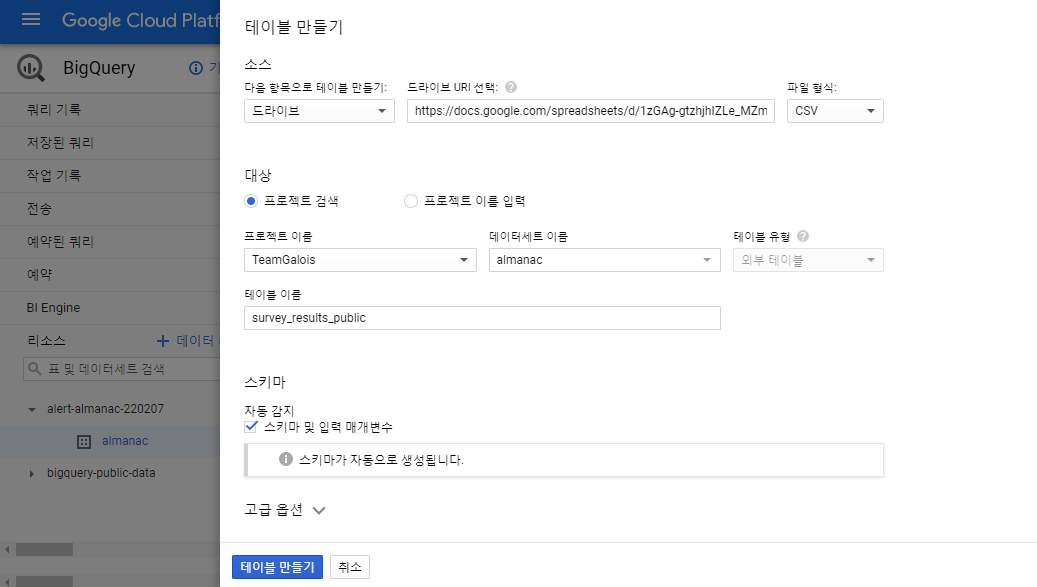Click the 스키마가 자동으로 생성됩니다 notice text
The width and height of the screenshot is (1037, 587).
(x=382, y=459)
